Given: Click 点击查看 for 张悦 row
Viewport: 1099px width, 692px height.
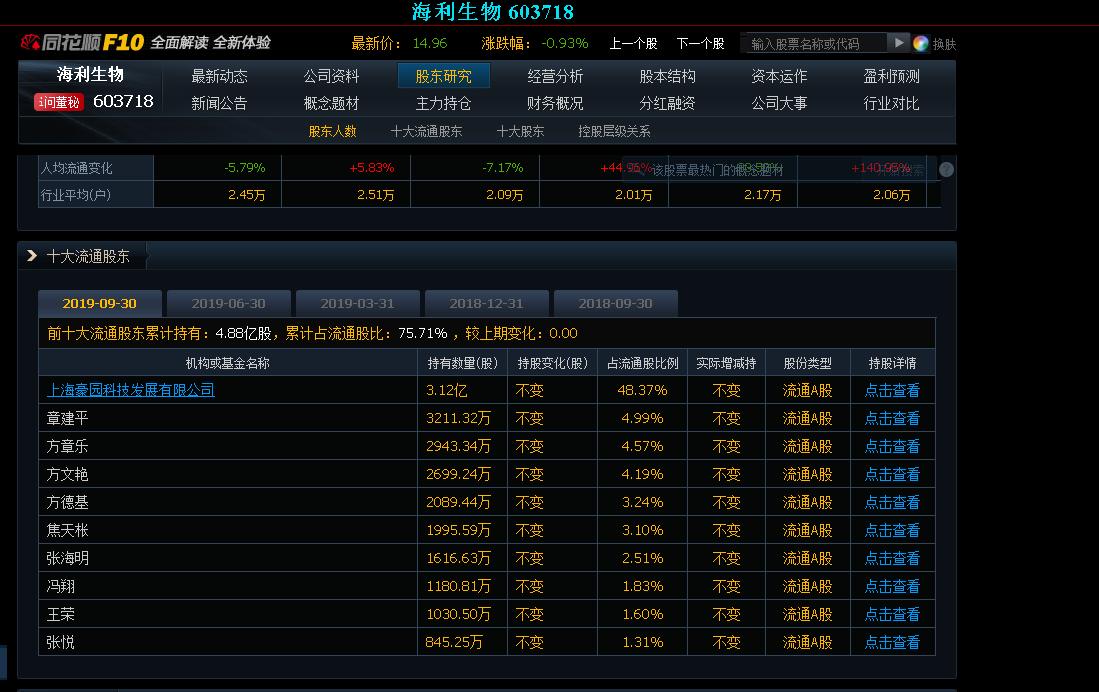Looking at the screenshot, I should [x=891, y=642].
